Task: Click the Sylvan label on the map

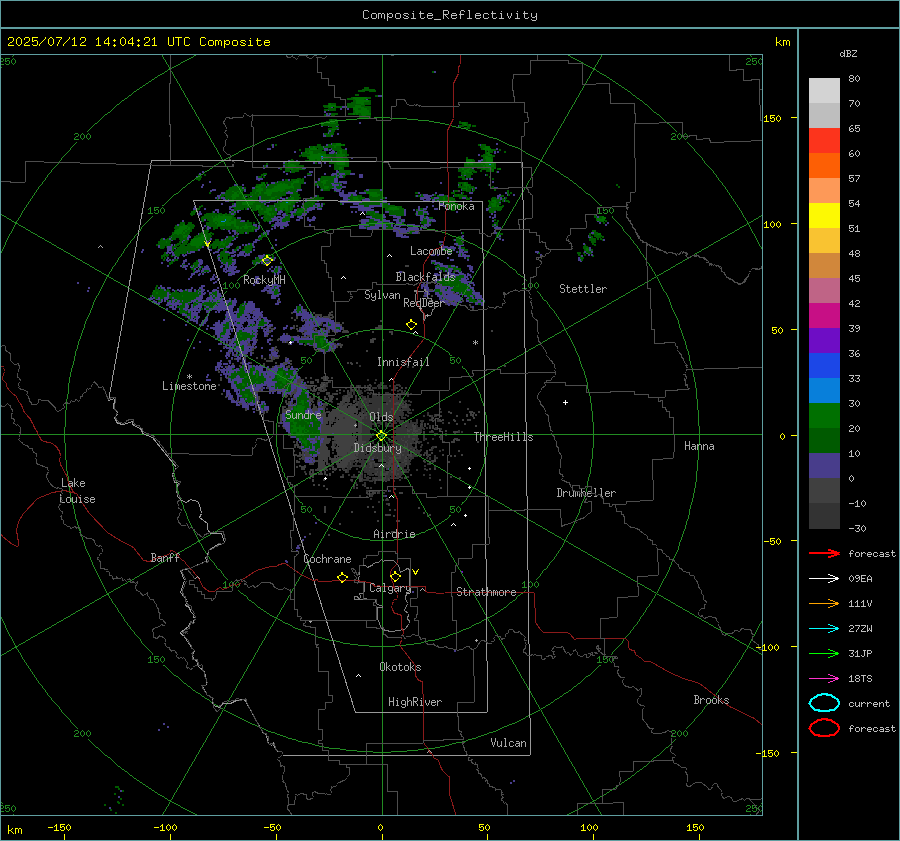Action: tap(382, 295)
